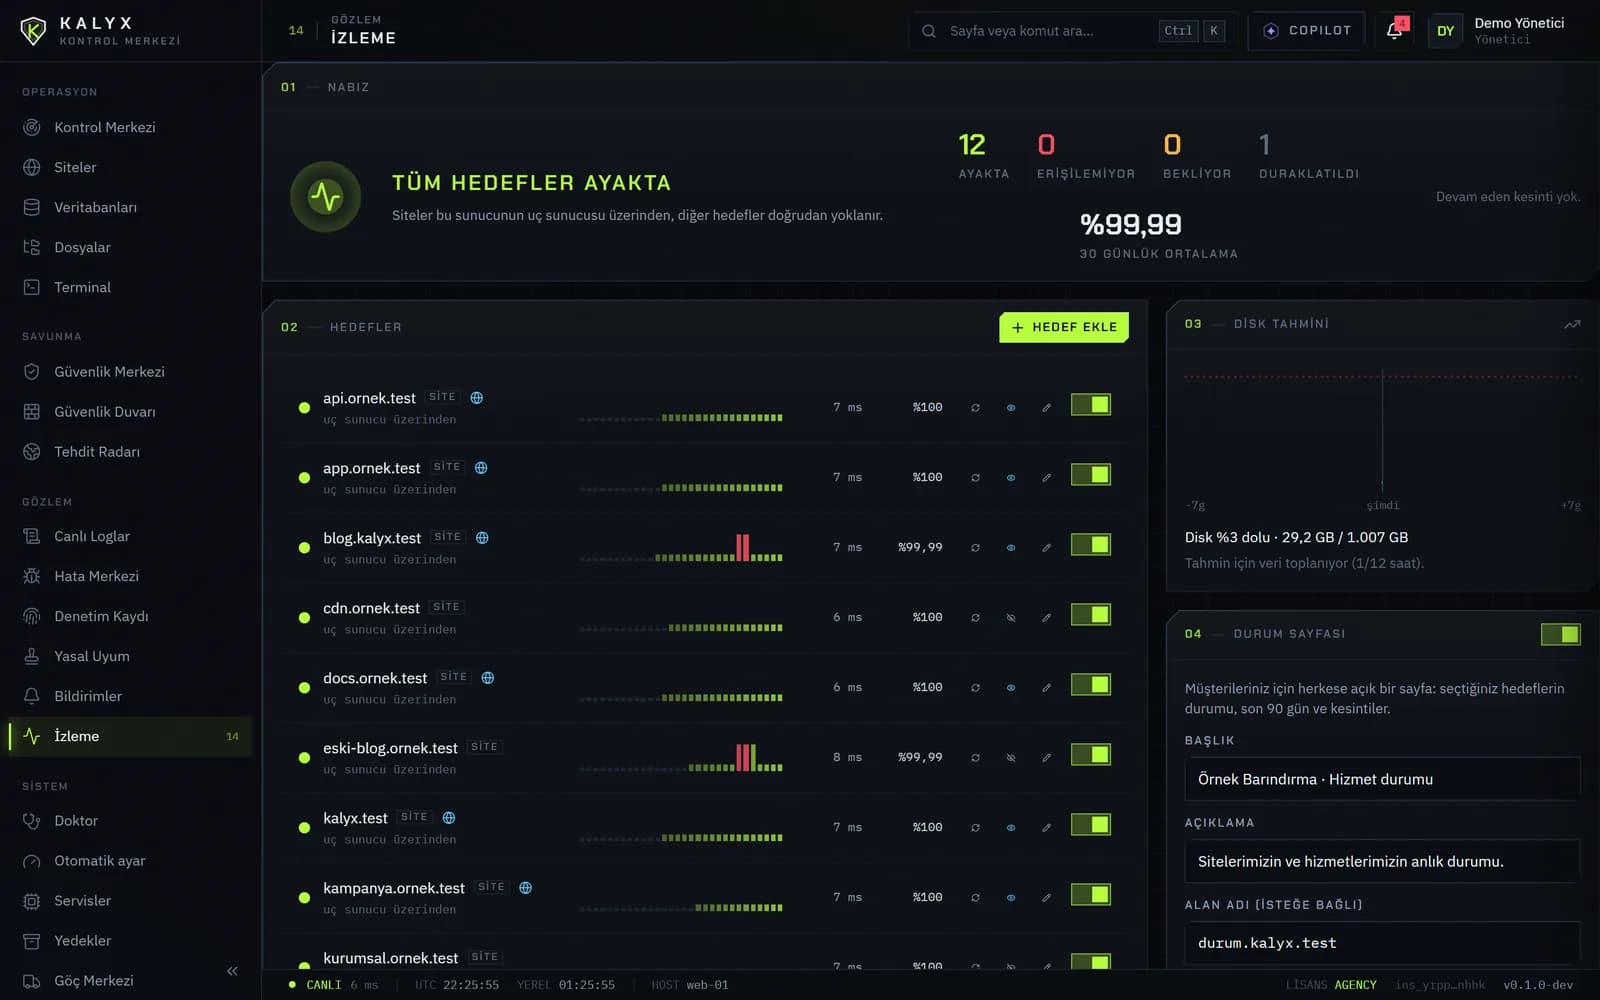Toggle status-page visibility eye for api.ornek.test
The image size is (1600, 1000).
[x=1011, y=407]
